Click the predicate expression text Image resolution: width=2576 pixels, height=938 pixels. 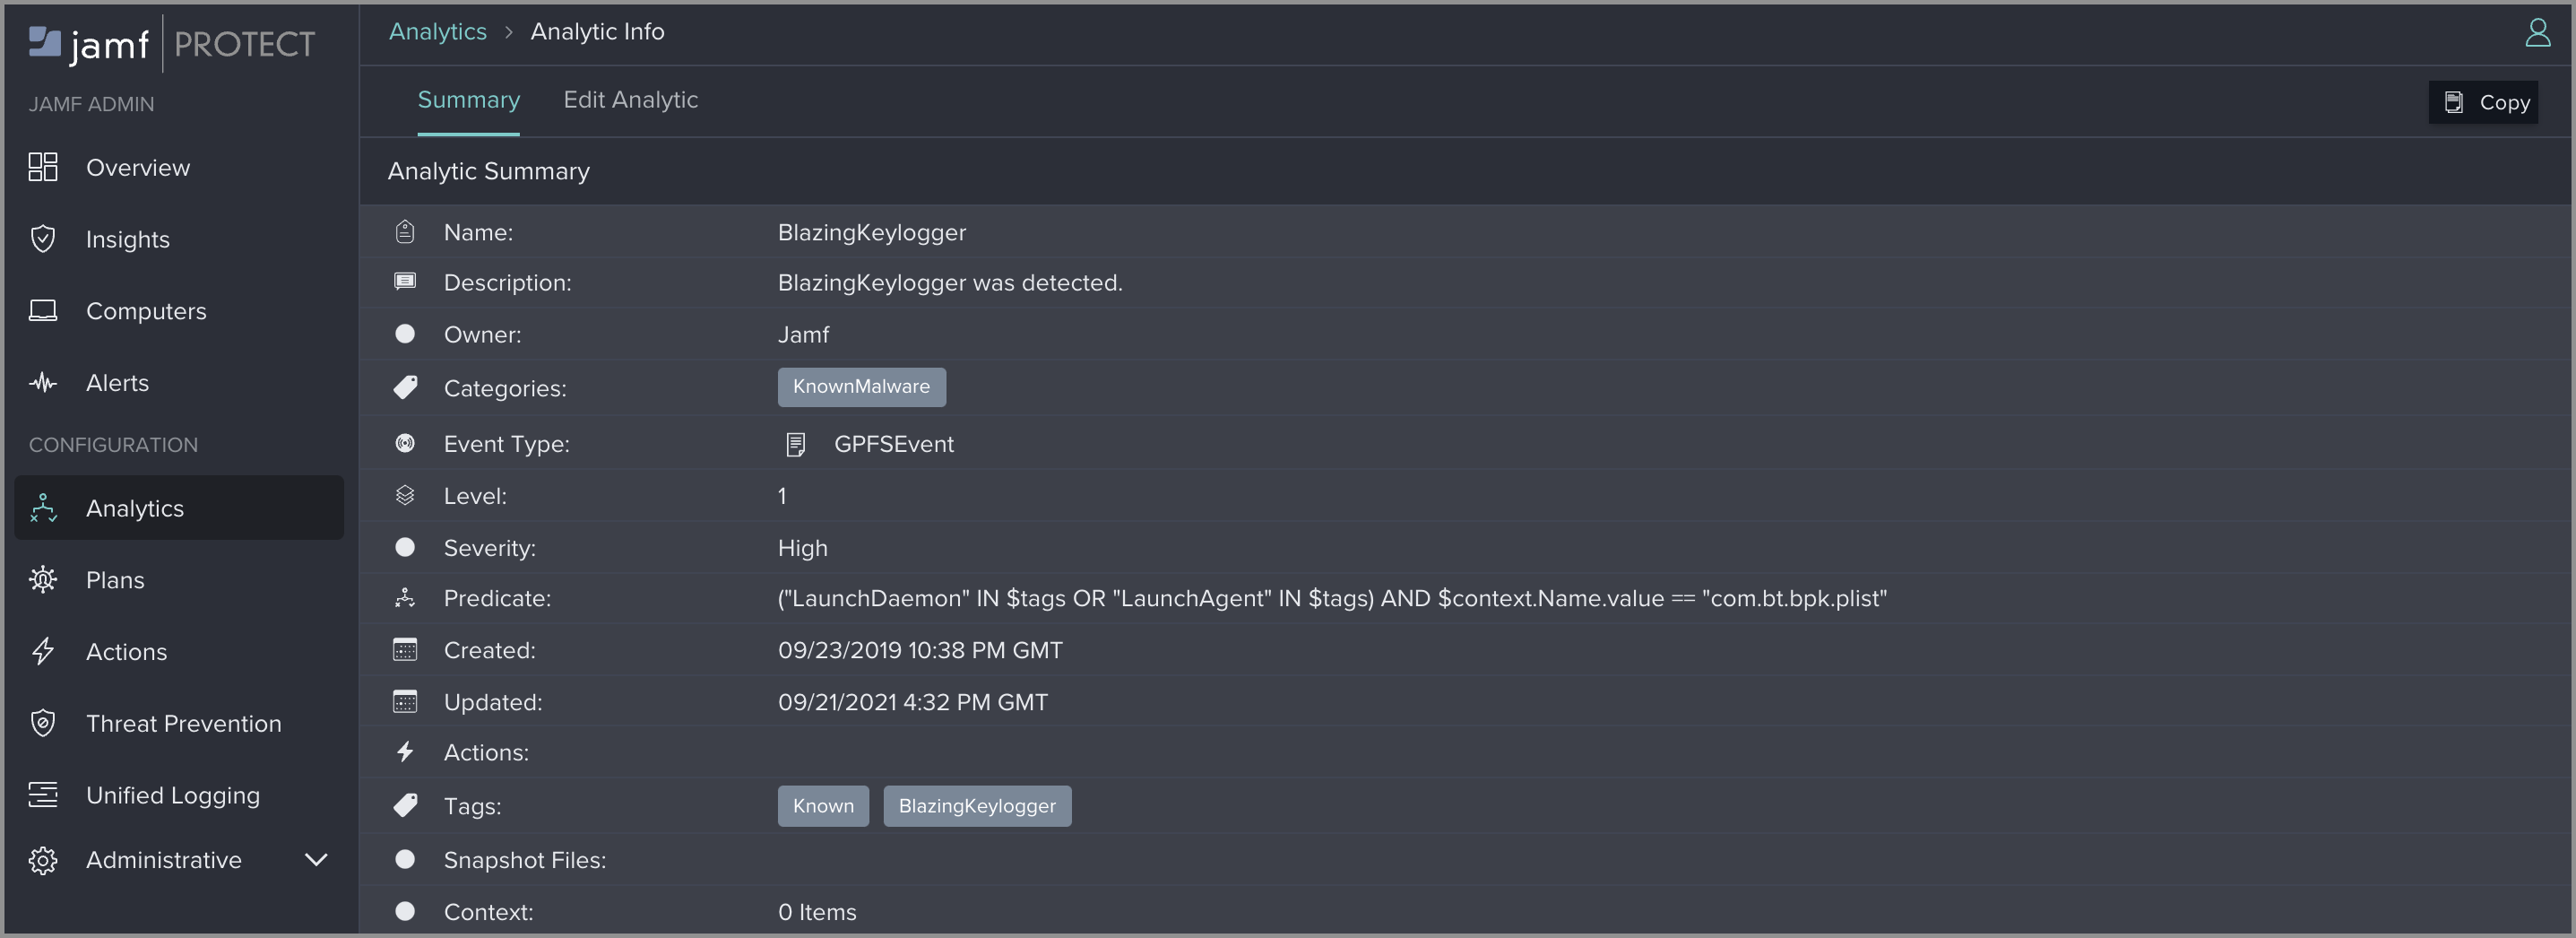(1332, 598)
